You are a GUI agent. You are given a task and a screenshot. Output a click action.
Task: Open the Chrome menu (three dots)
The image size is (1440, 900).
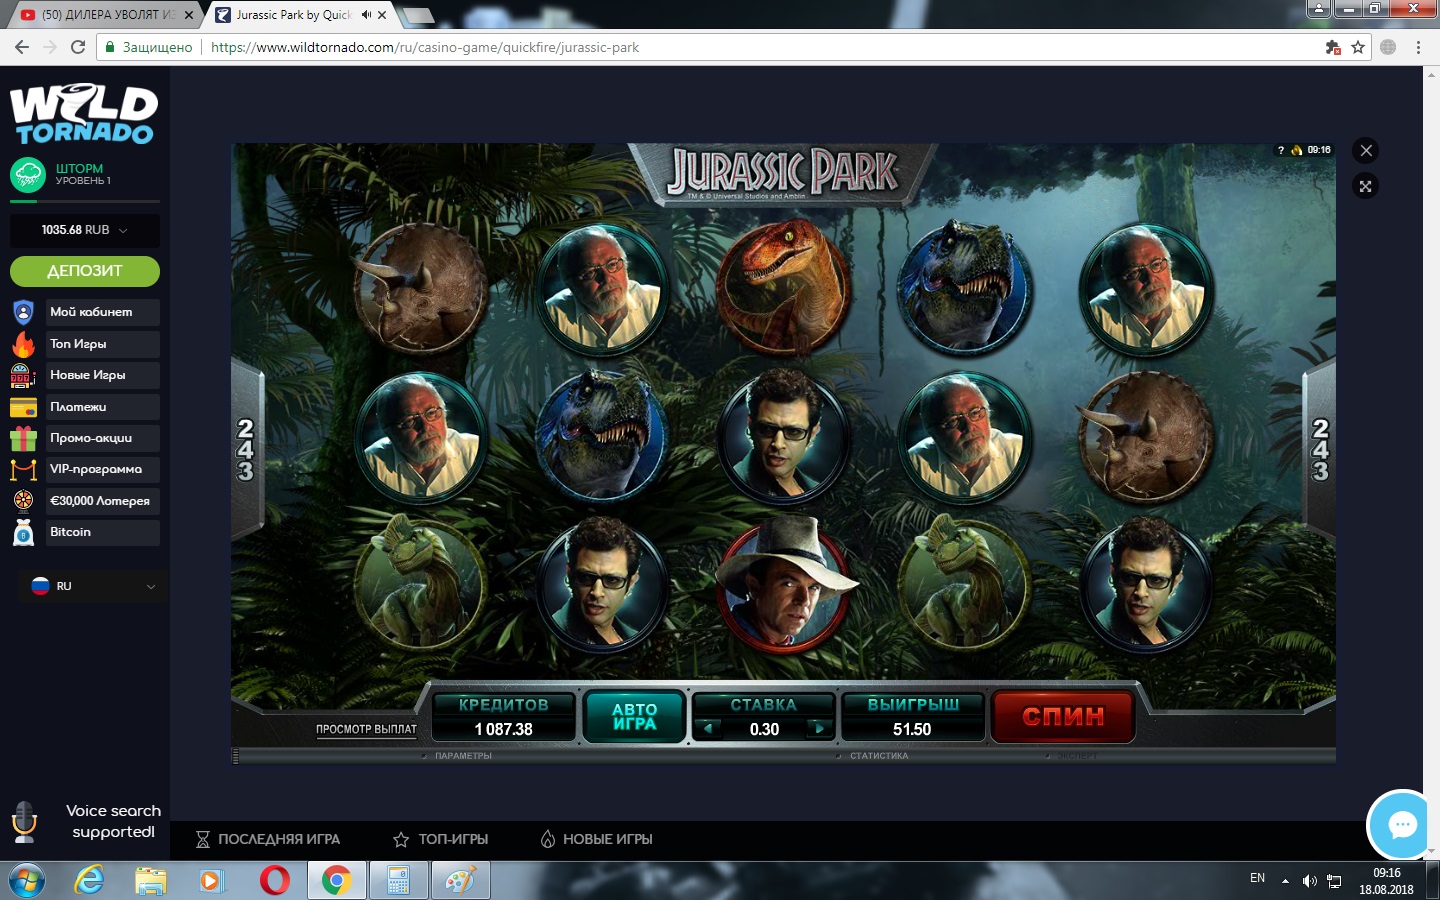1418,47
